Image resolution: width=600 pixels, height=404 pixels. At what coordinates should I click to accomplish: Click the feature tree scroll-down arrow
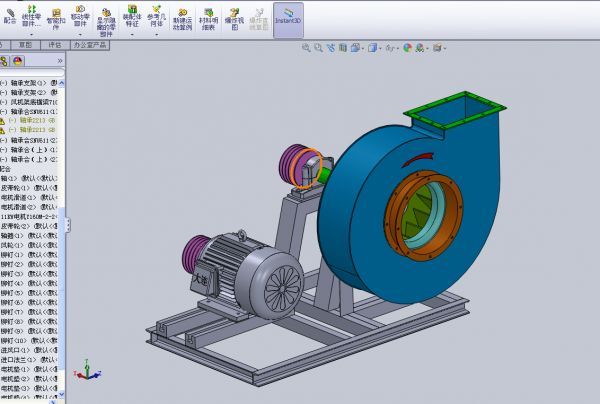point(61,394)
